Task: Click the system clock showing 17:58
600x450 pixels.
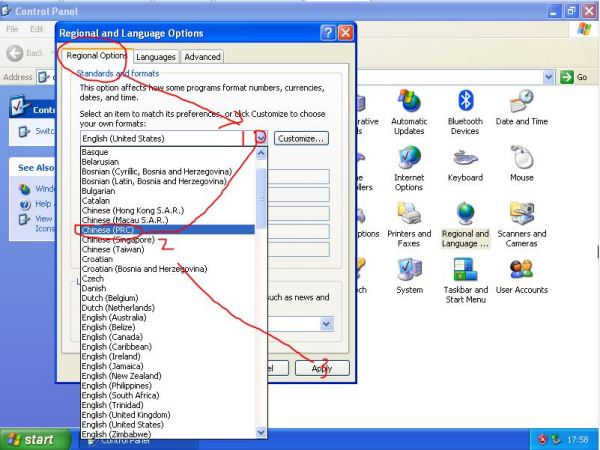Action: click(577, 439)
